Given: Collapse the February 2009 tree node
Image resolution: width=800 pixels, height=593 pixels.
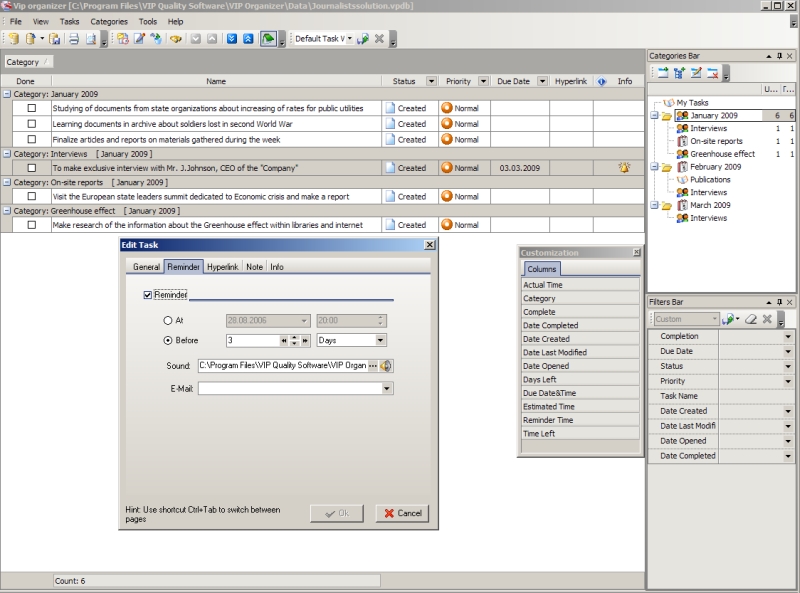Looking at the screenshot, I should [x=653, y=167].
